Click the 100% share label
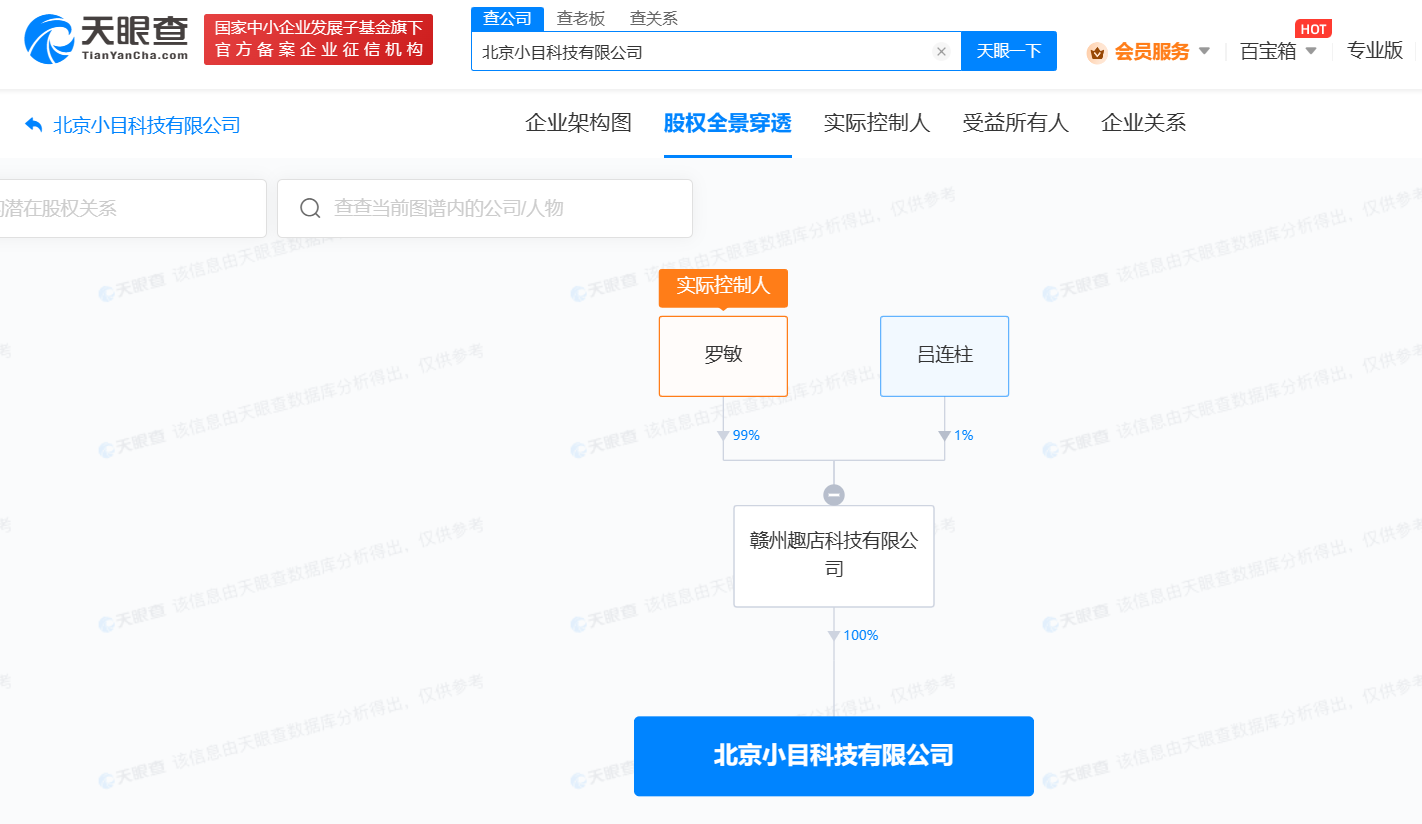 [860, 635]
